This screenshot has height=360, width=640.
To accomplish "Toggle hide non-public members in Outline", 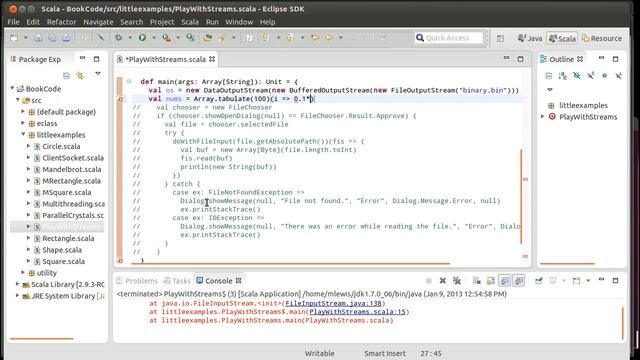I will (604, 76).
